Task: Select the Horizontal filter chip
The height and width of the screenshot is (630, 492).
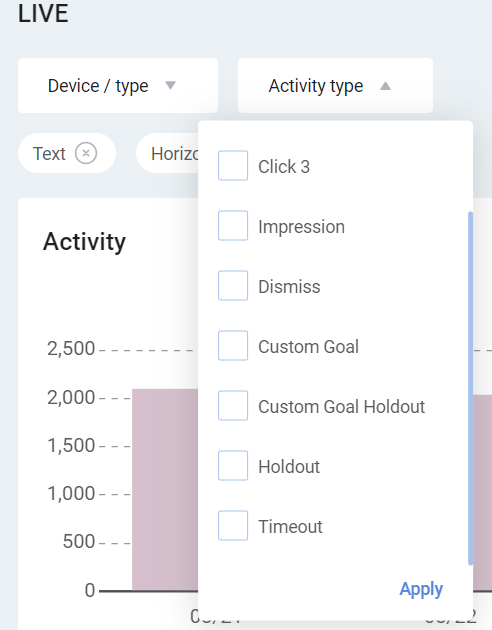Action: pos(168,153)
